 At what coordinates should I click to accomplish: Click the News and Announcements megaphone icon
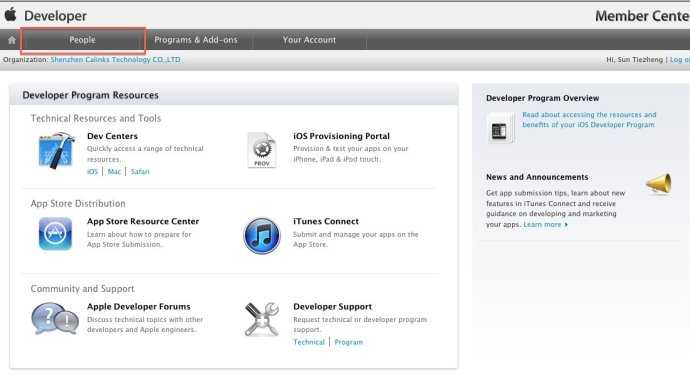(659, 184)
